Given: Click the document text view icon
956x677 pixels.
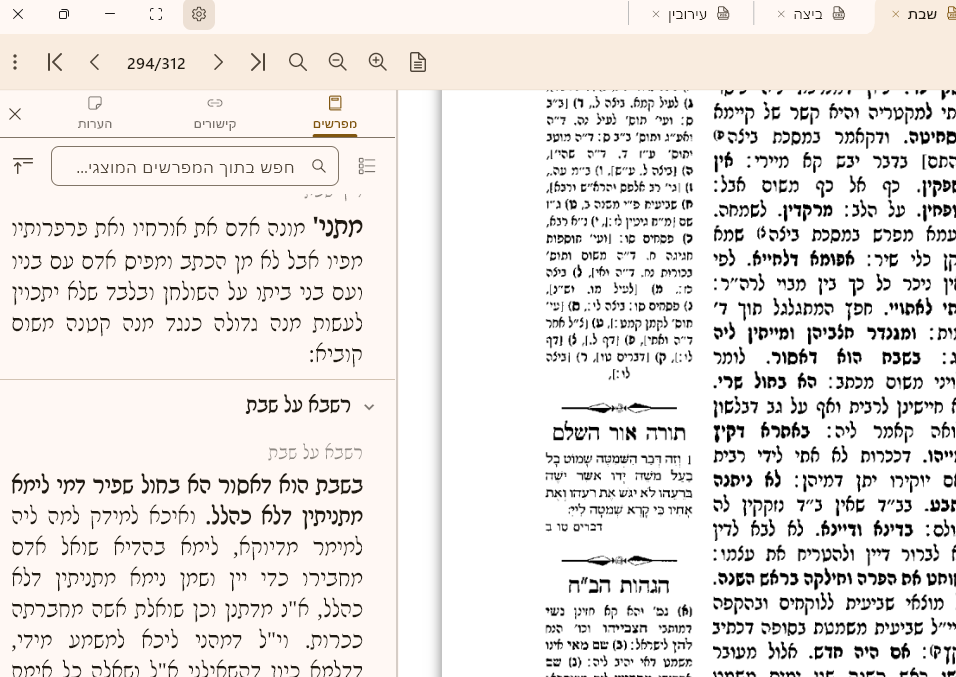Looking at the screenshot, I should coord(418,63).
